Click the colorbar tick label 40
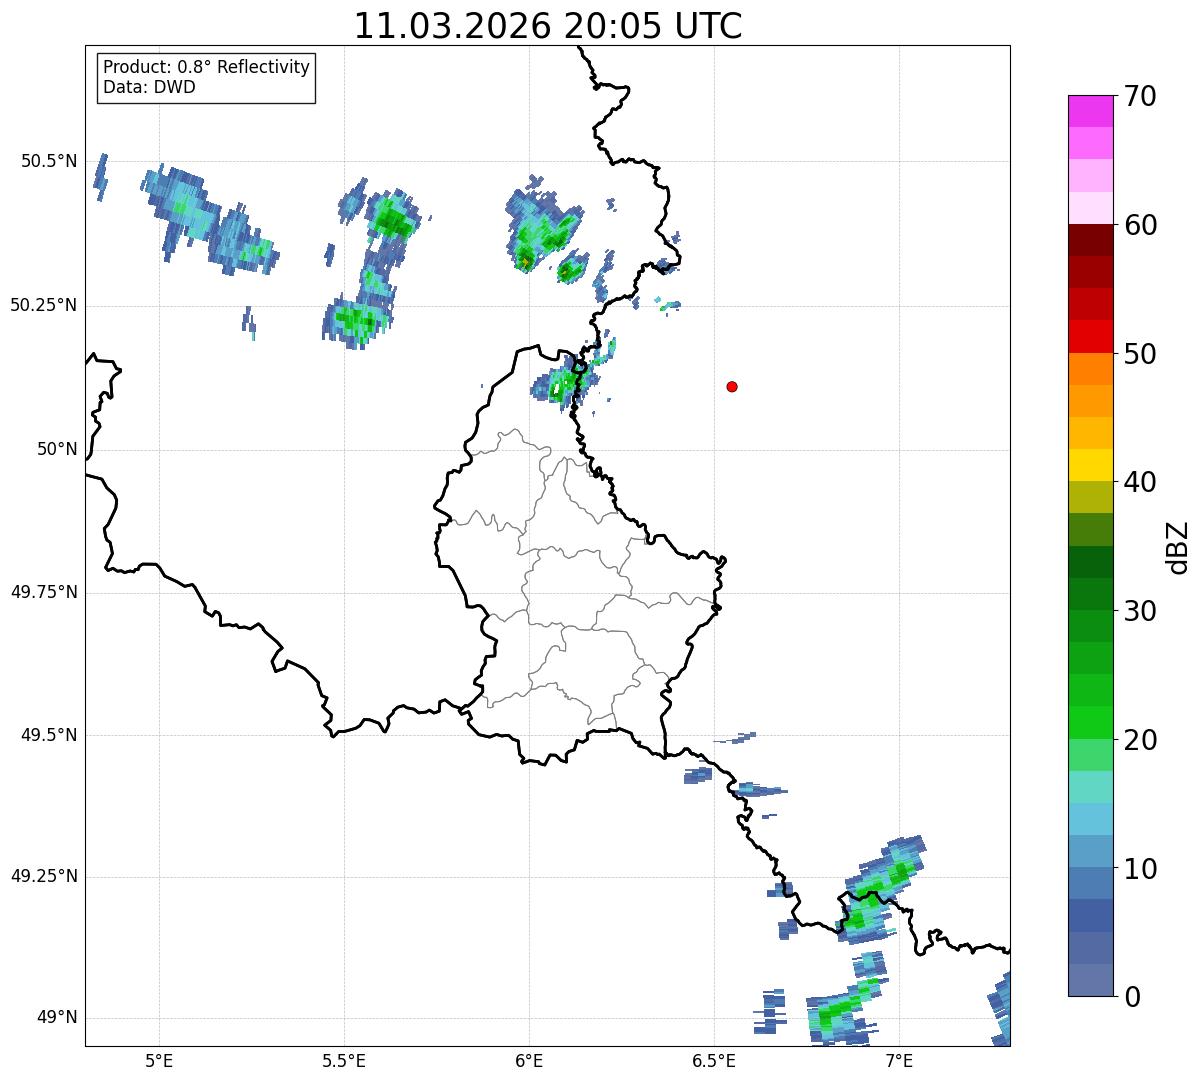Viewport: 1202px width, 1081px height. pyautogui.click(x=1140, y=482)
